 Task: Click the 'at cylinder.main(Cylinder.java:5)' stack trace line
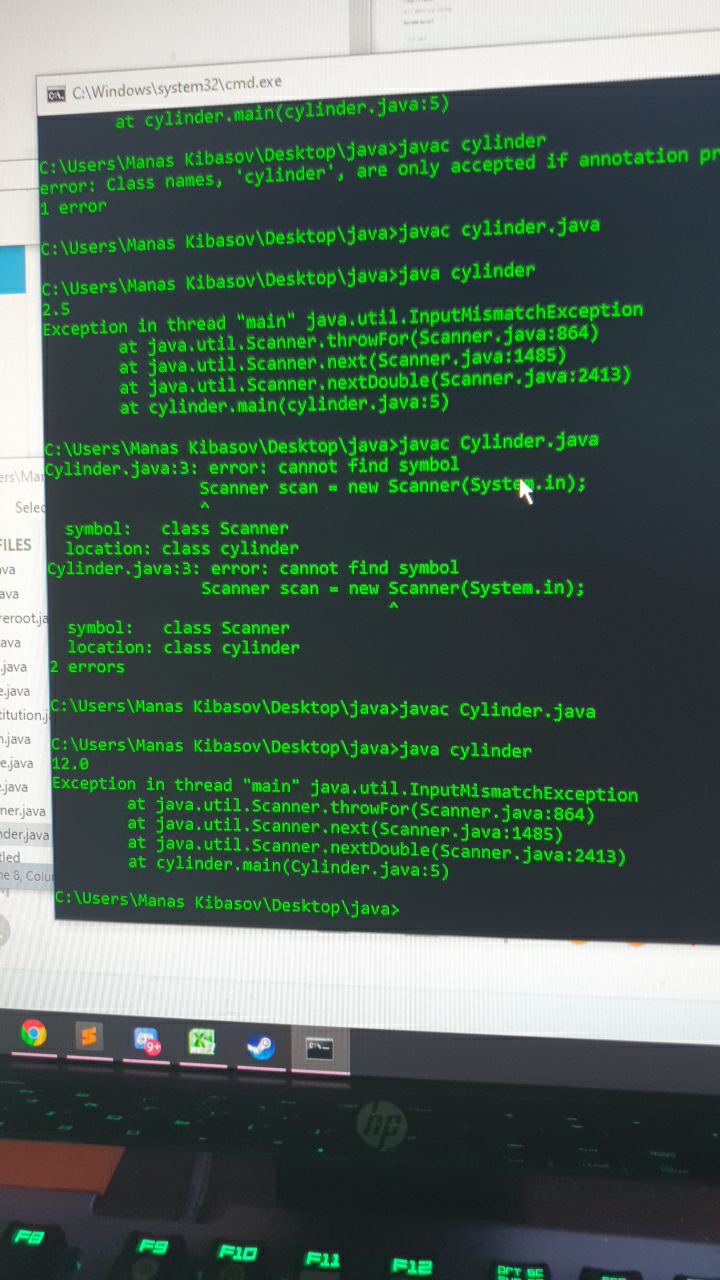pos(288,868)
